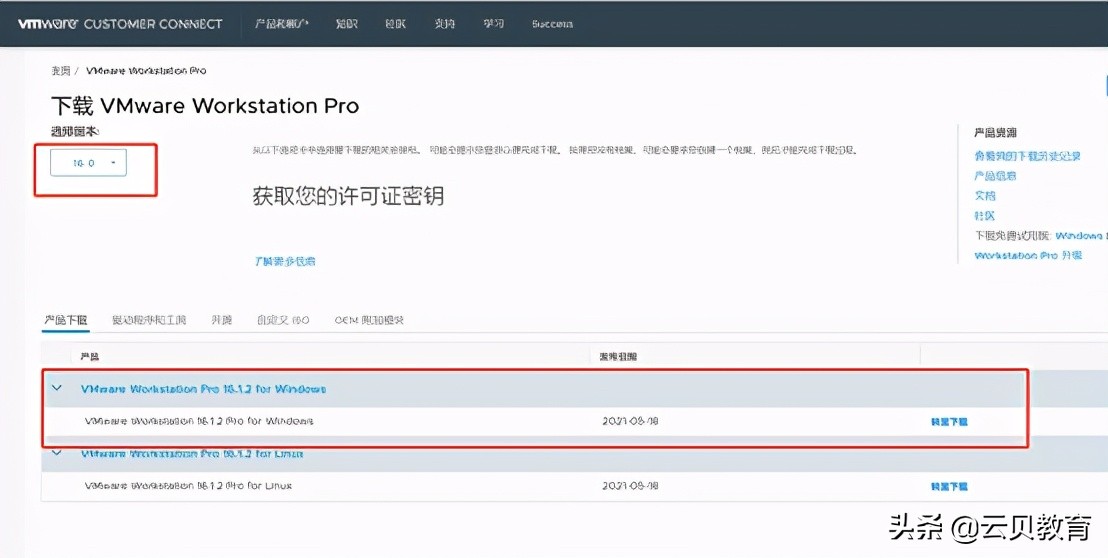The height and width of the screenshot is (558, 1108).
Task: Click the release date in the Linux row
Action: [x=630, y=486]
